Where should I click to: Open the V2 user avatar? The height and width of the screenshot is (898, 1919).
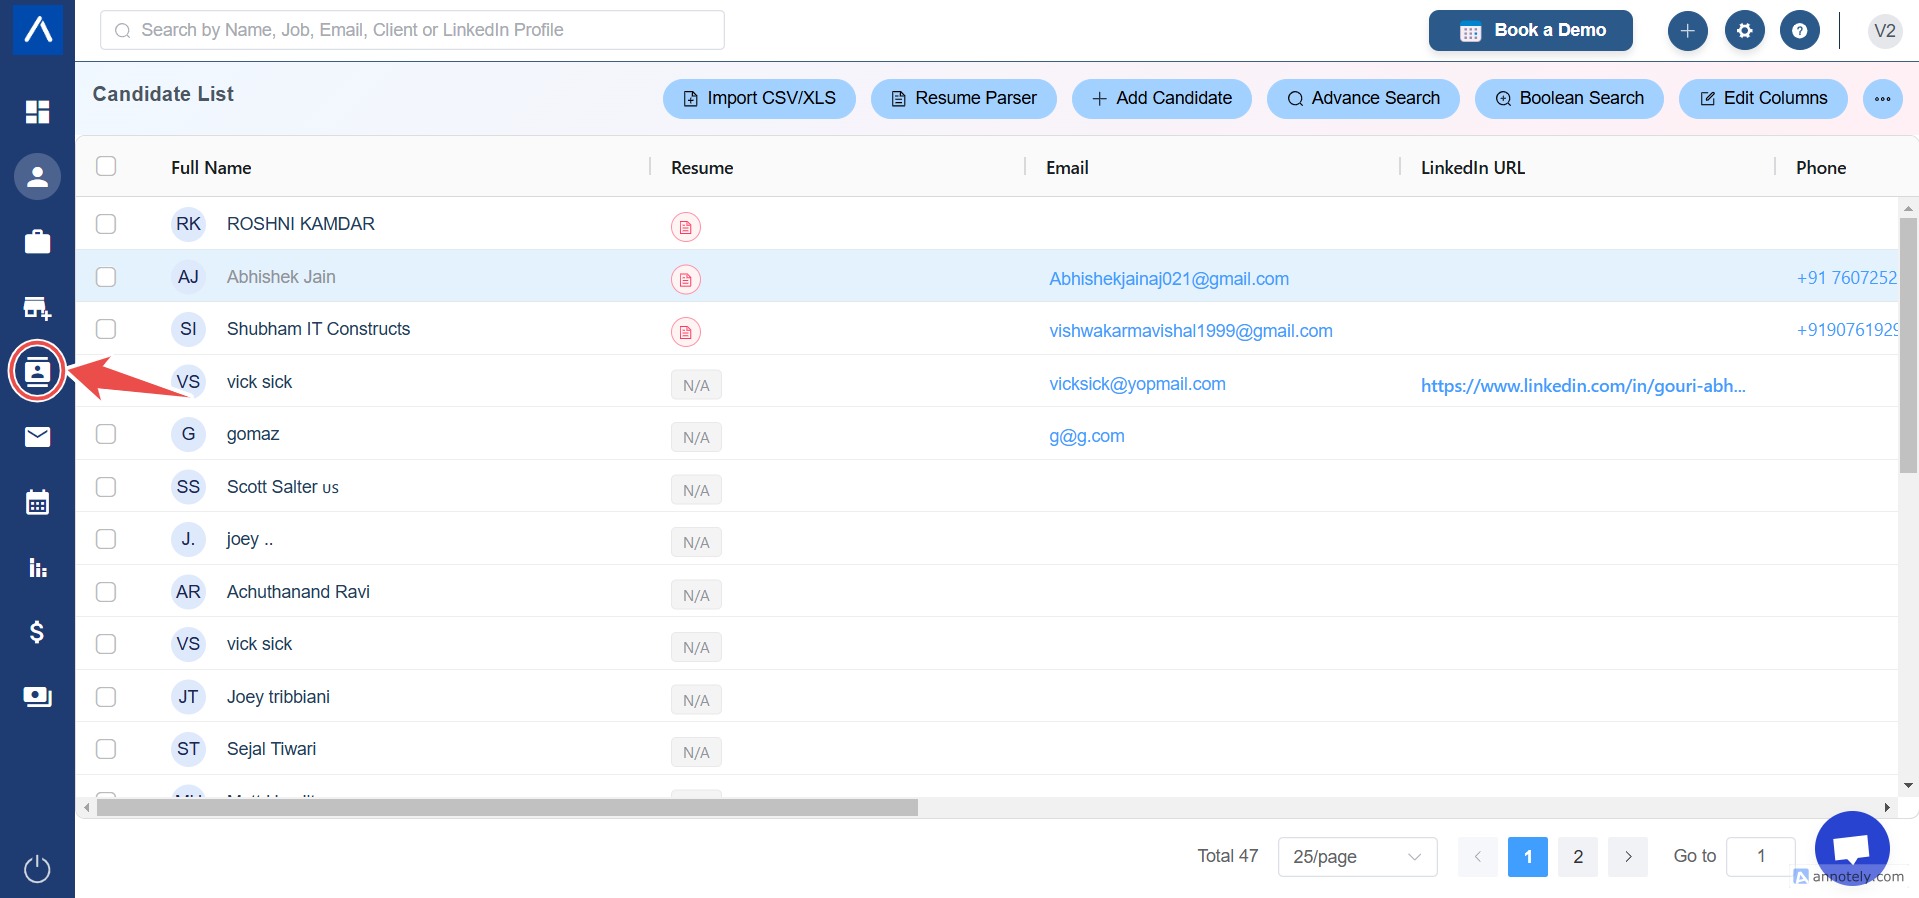(1884, 31)
